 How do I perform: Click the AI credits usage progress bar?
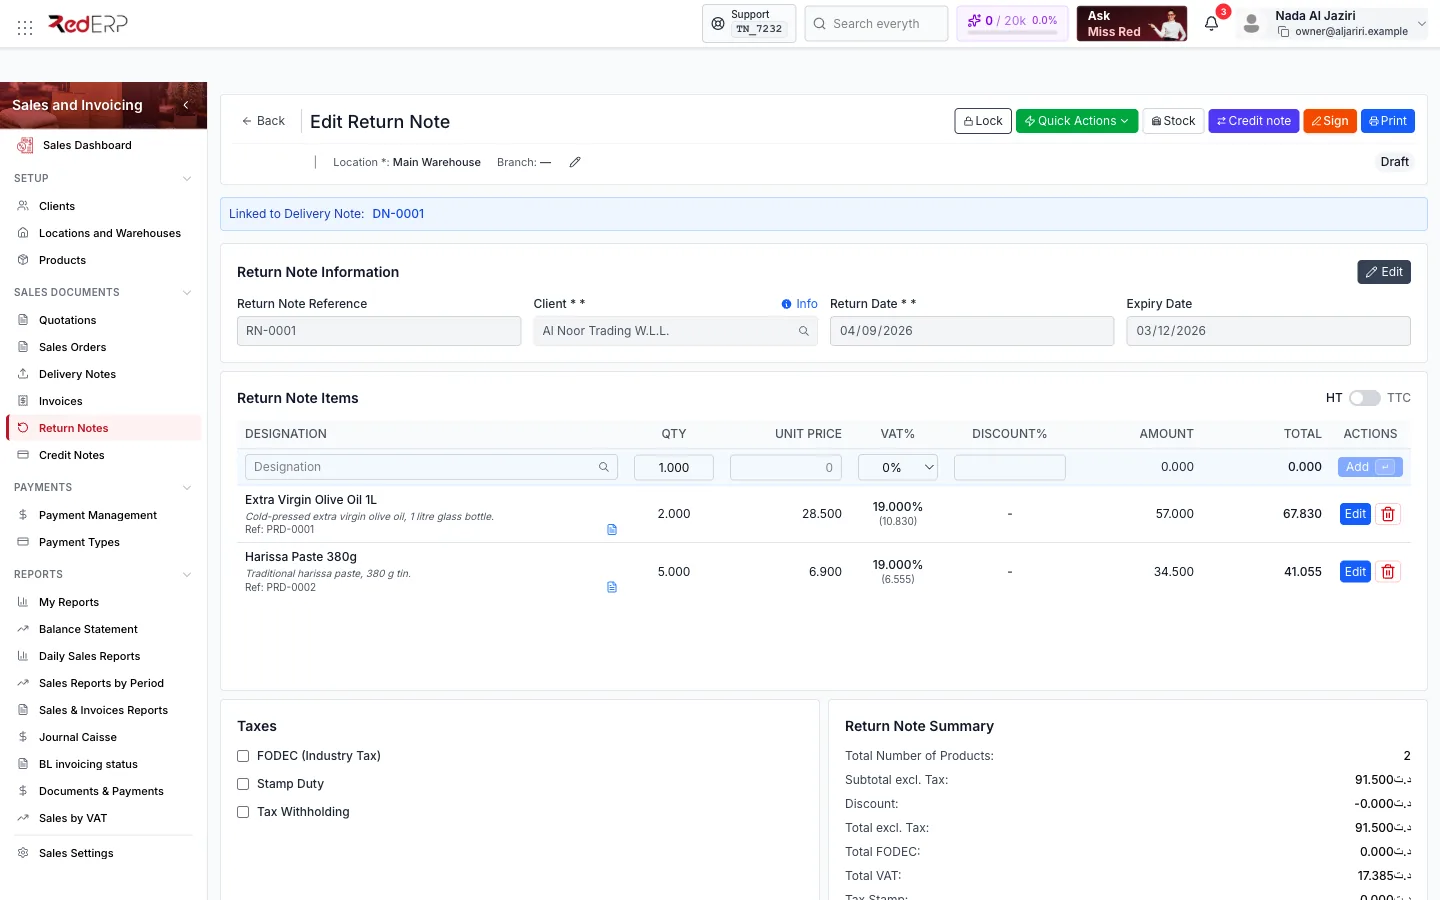[x=1012, y=33]
